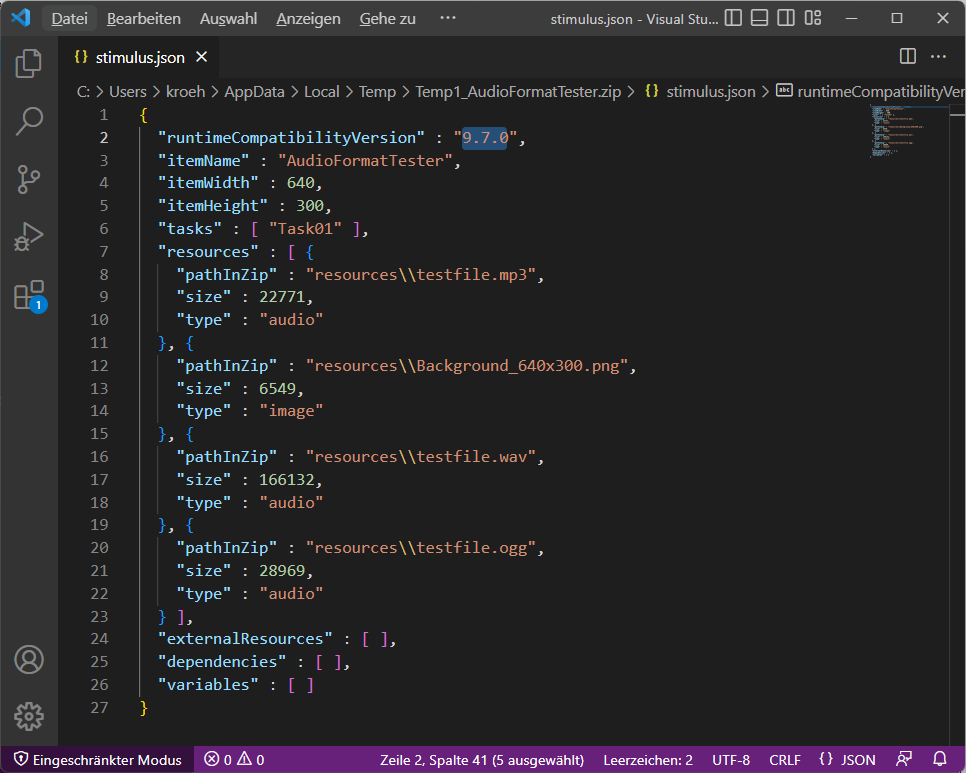966x773 pixels.
Task: Click the notifications bell in status bar
Action: click(940, 760)
